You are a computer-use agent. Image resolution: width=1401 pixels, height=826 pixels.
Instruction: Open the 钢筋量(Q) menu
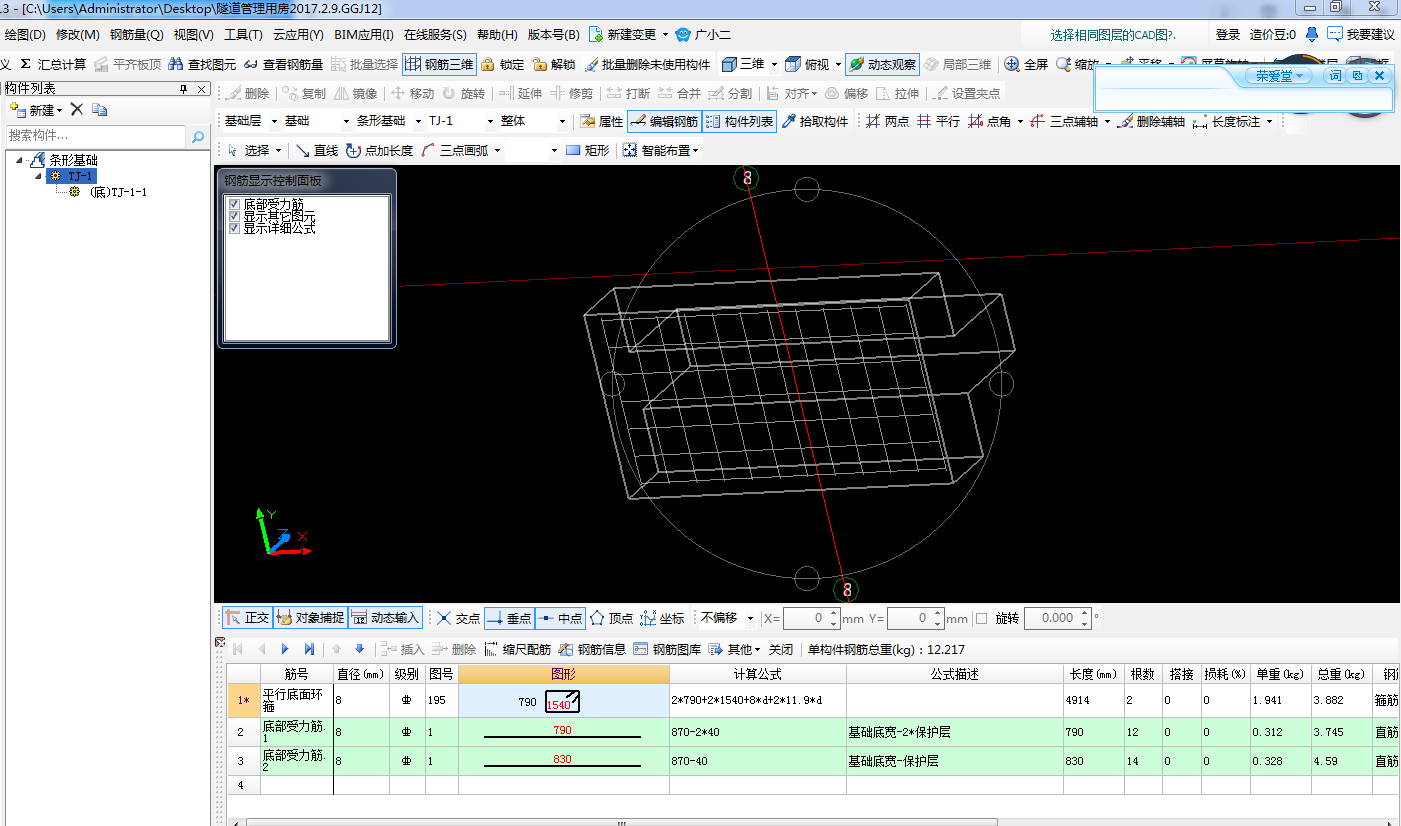point(136,34)
